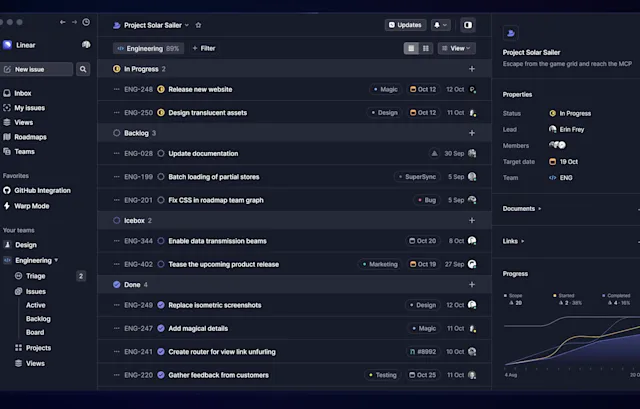This screenshot has height=409, width=640.
Task: Click the Updates button
Action: pyautogui.click(x=405, y=25)
